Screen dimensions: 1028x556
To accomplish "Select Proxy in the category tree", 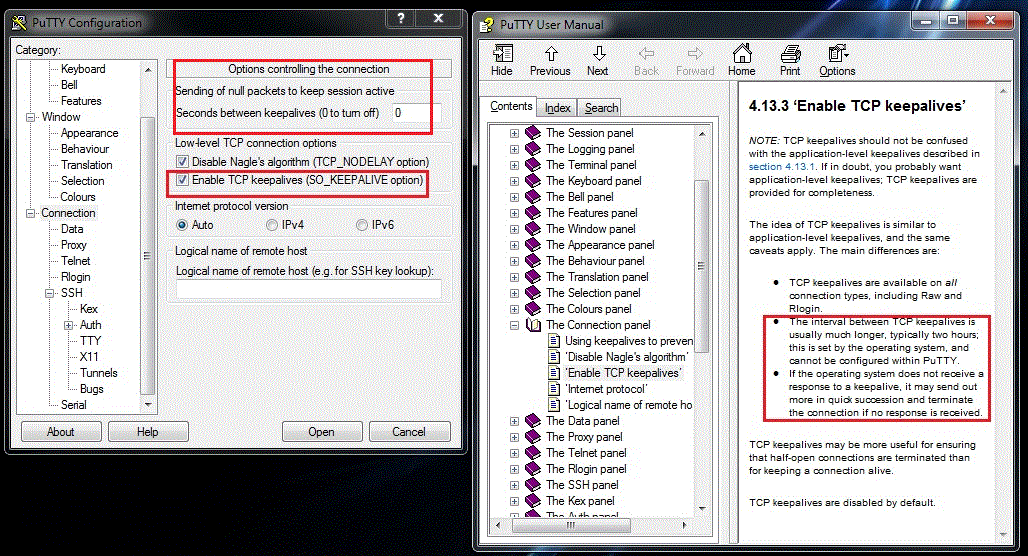I will pos(73,245).
